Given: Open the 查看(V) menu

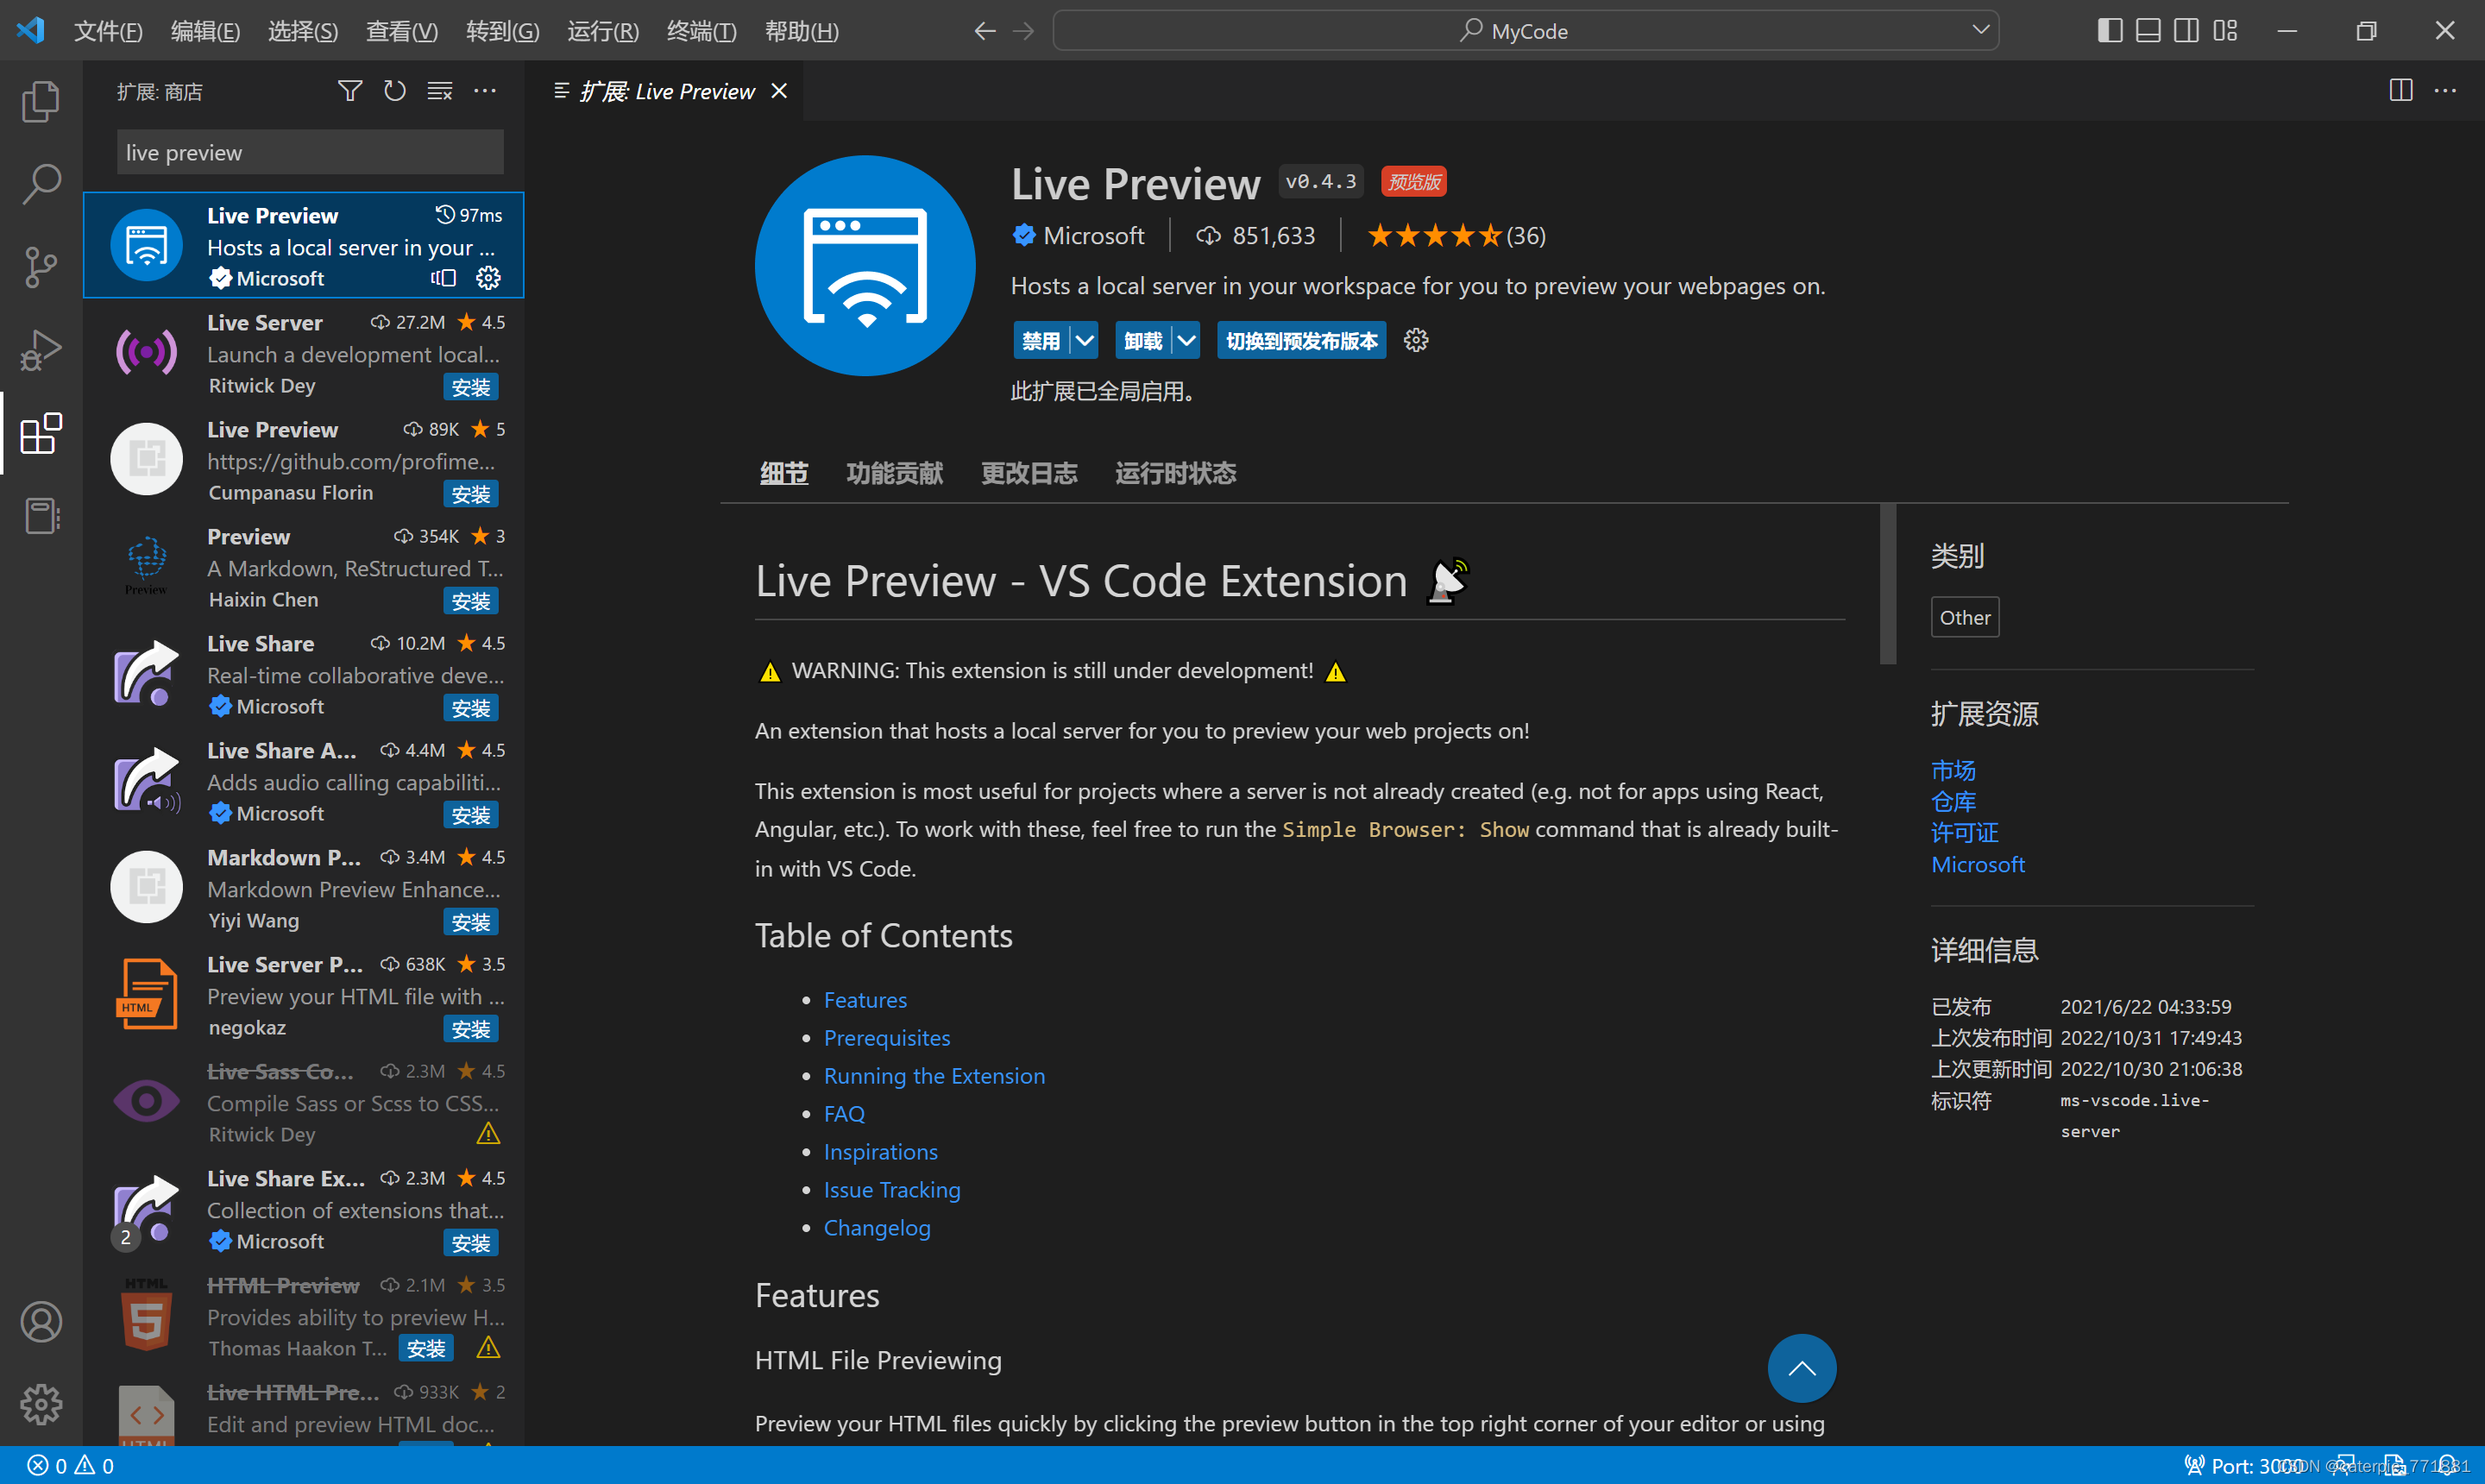Looking at the screenshot, I should (402, 31).
